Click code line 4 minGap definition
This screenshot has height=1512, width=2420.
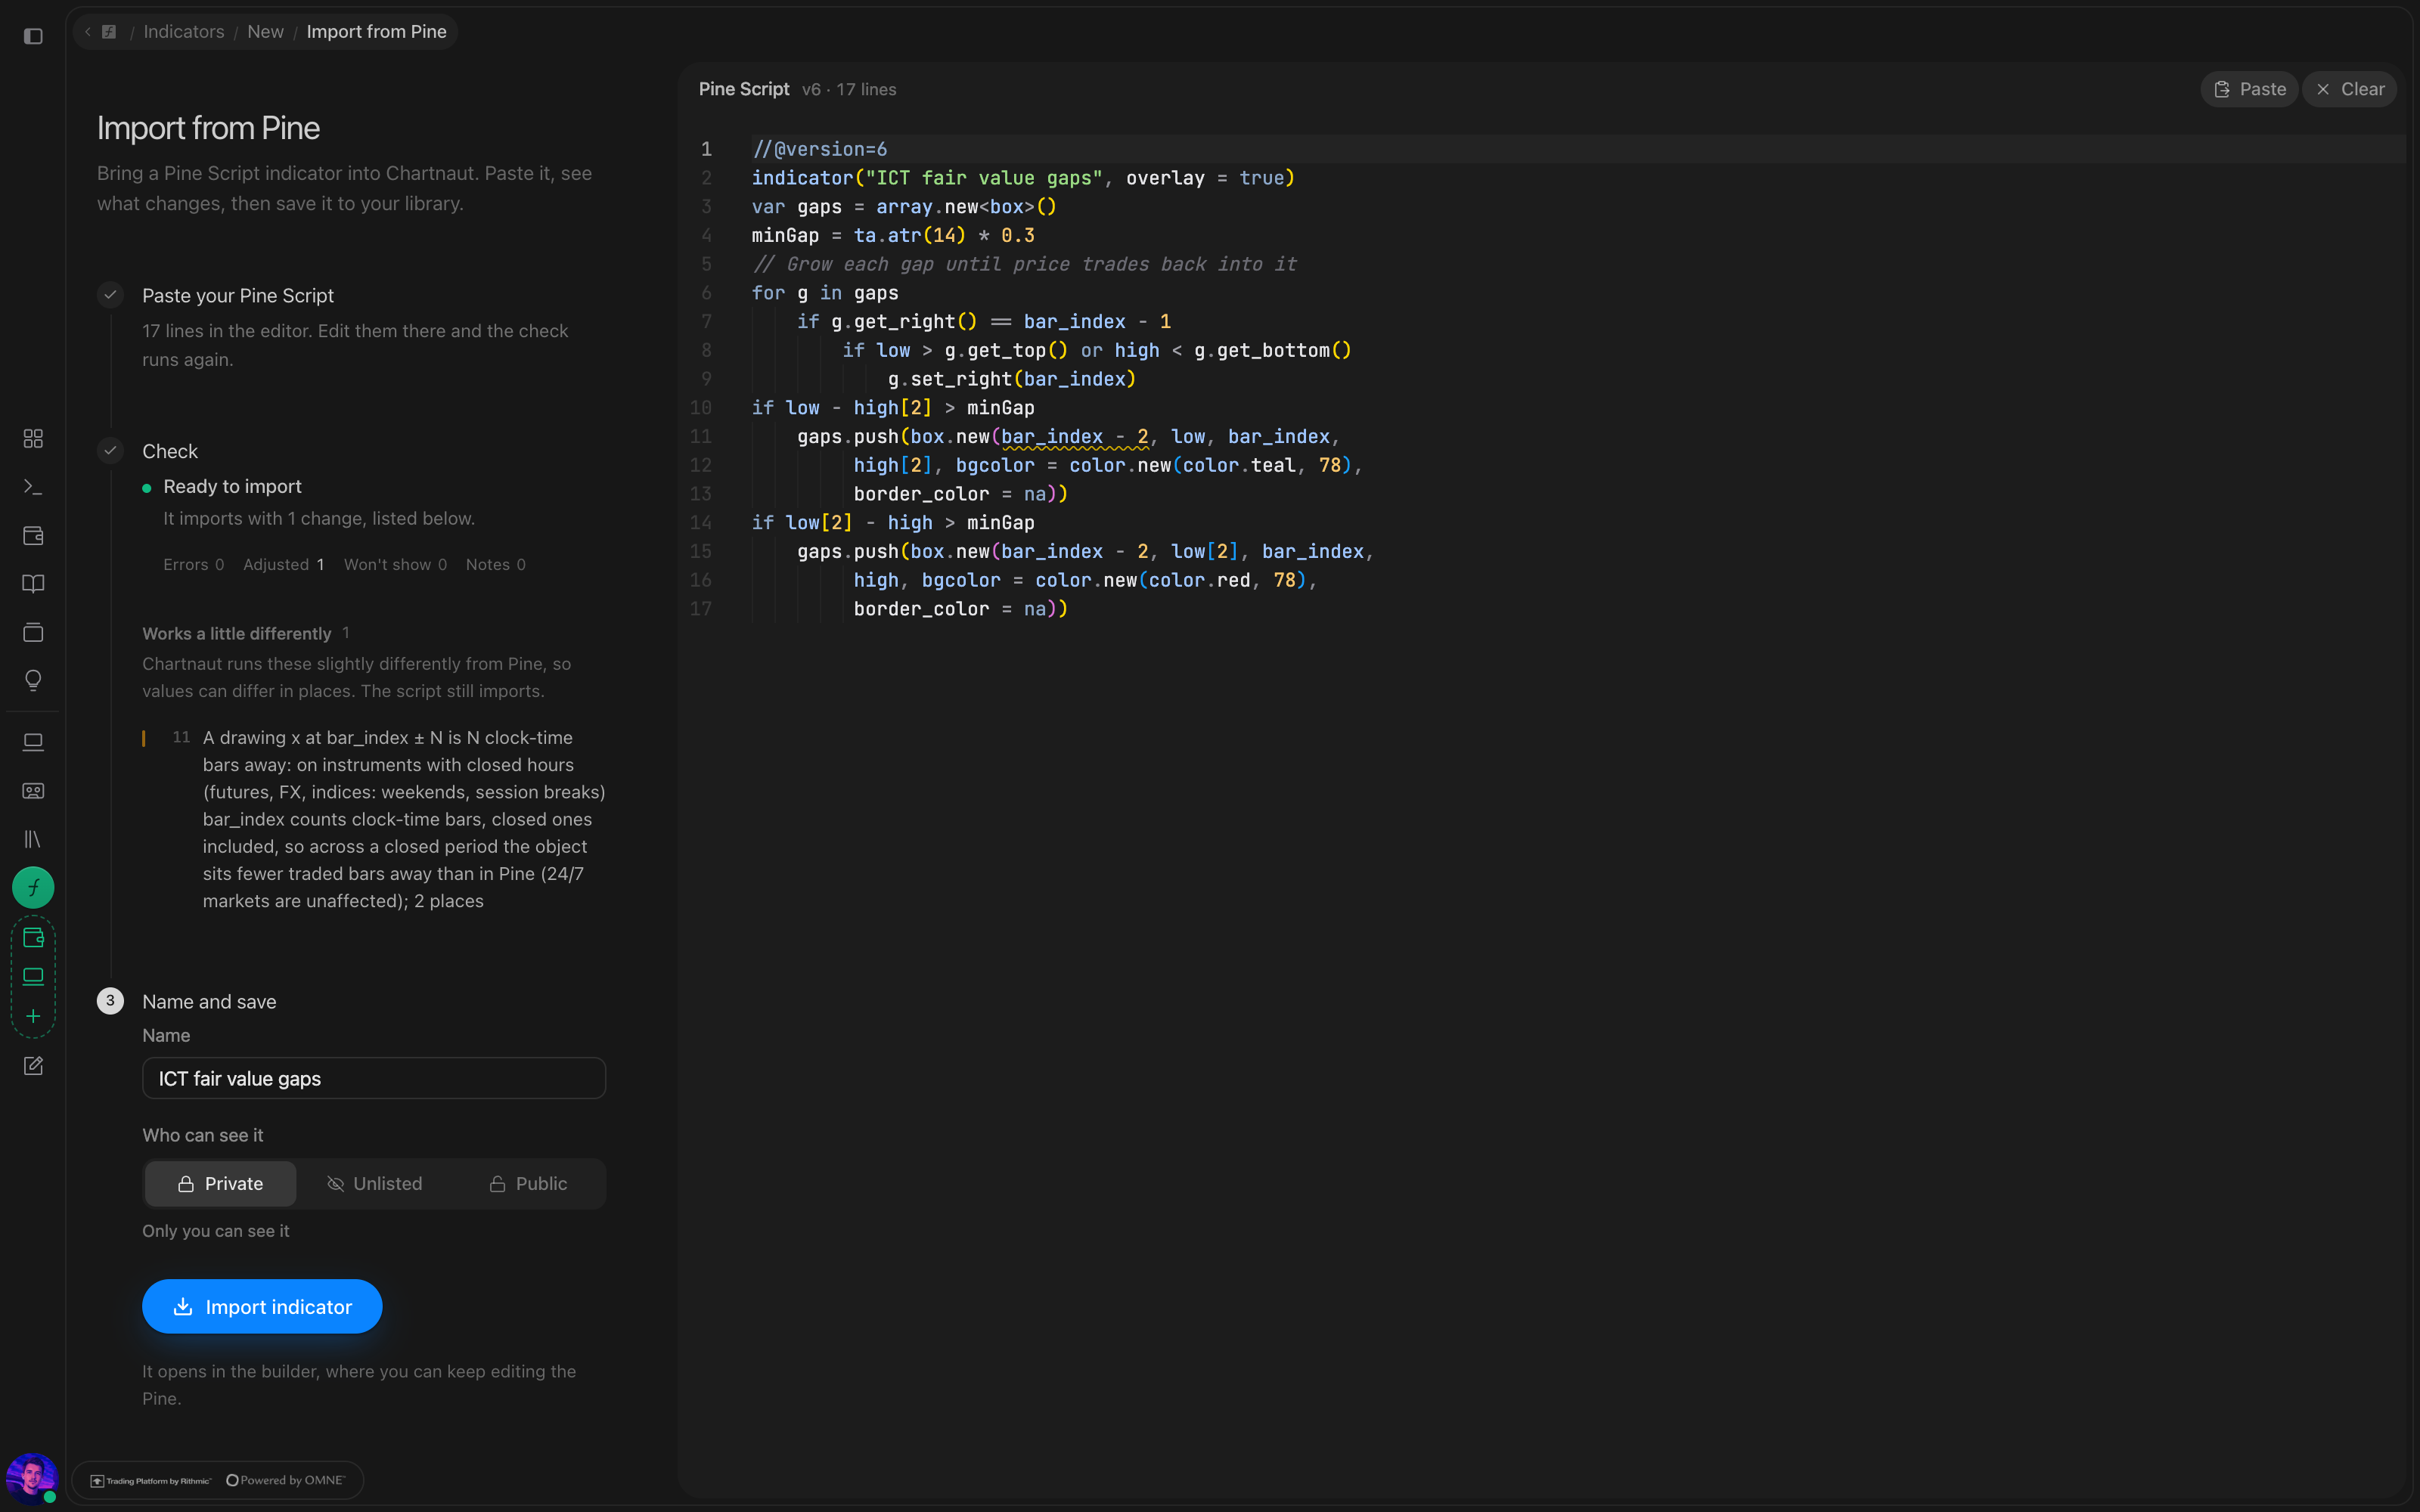pos(893,236)
